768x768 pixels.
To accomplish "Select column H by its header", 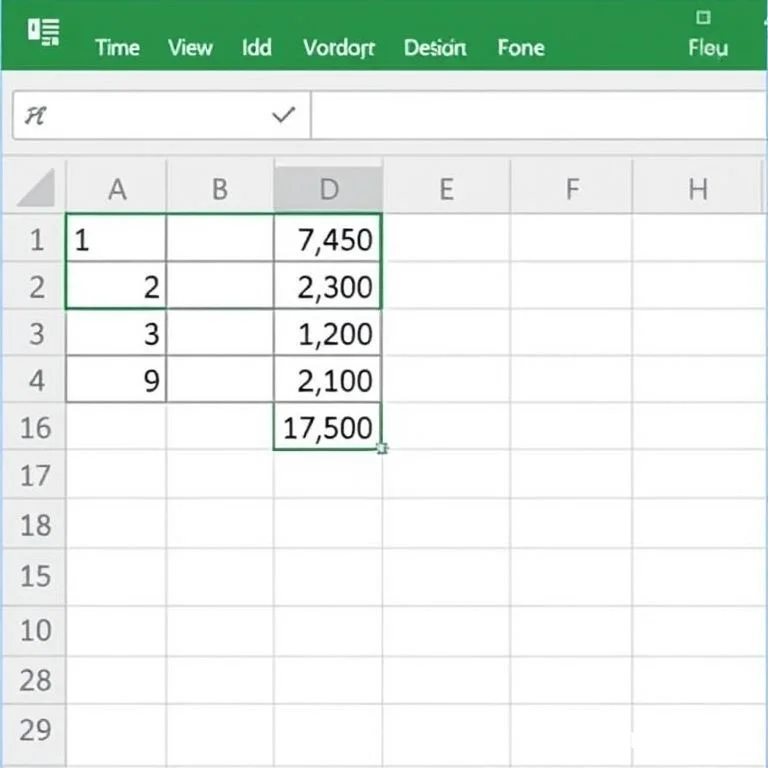I will [x=697, y=188].
